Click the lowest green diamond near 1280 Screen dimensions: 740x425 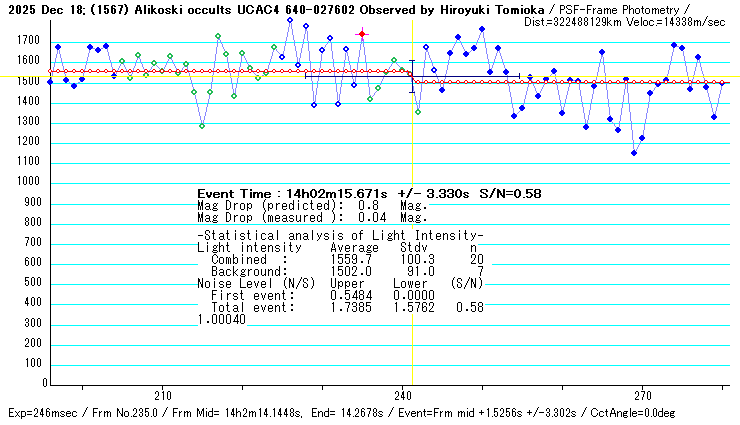pos(202,126)
